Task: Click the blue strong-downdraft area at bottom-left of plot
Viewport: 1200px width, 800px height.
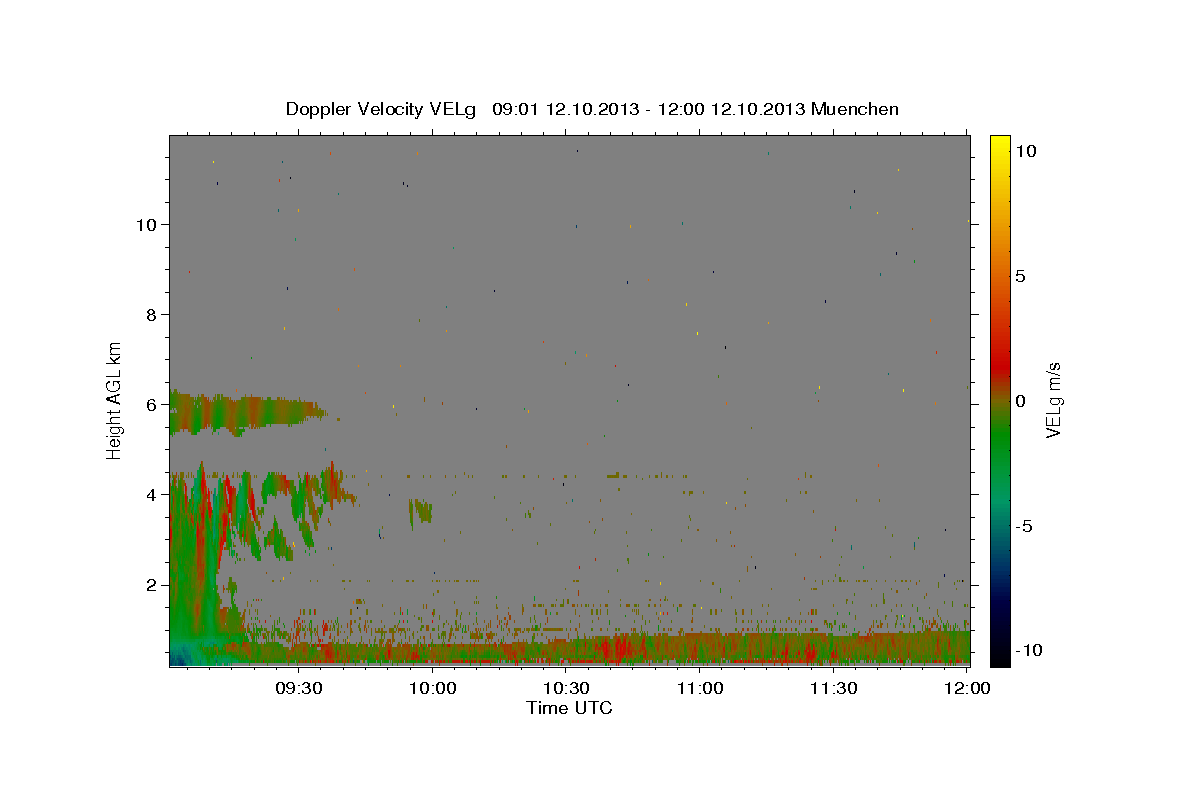Action: click(x=181, y=657)
